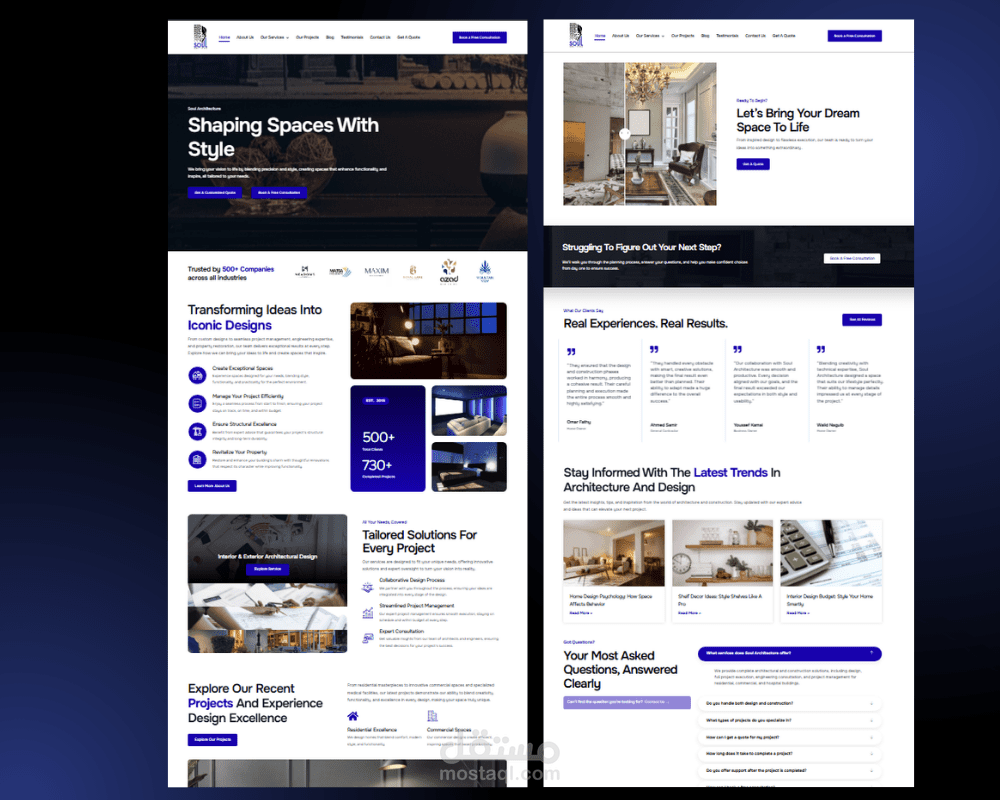The image size is (1000, 800).
Task: Click Get A Quote button under Dream Space
Action: [753, 165]
